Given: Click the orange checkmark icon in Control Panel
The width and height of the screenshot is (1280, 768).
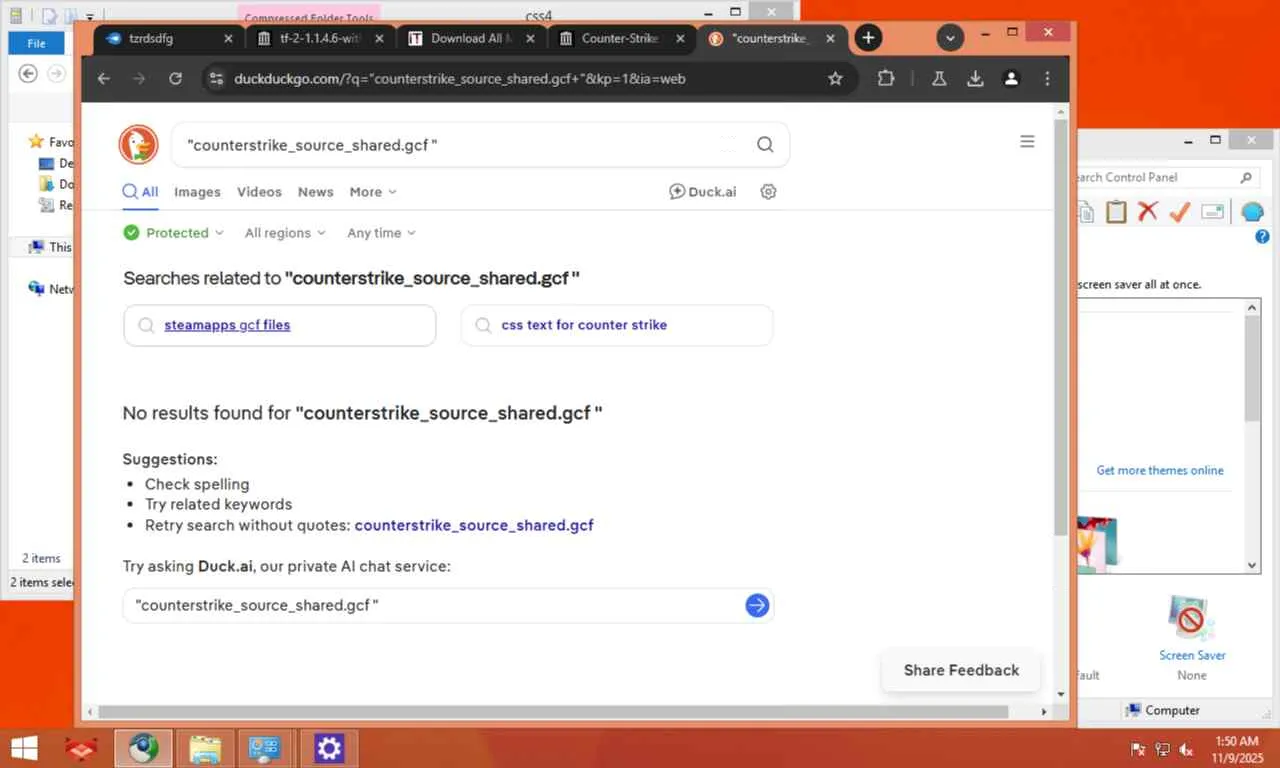Looking at the screenshot, I should [1180, 211].
